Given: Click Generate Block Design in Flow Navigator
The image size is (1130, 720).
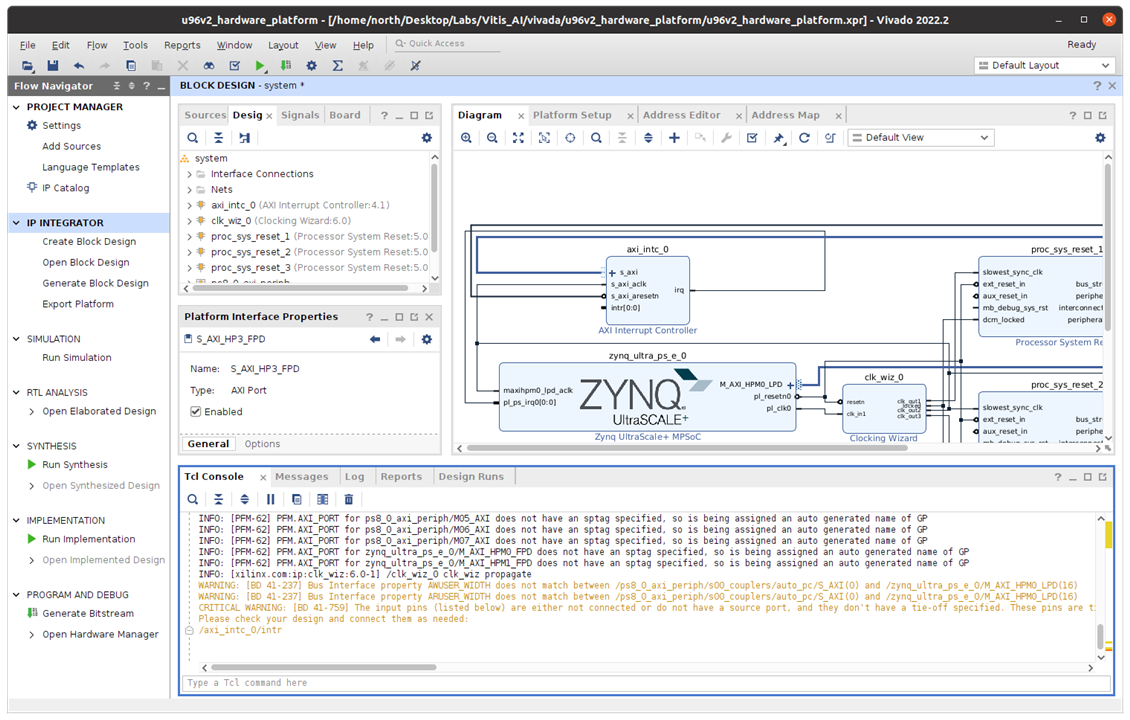Looking at the screenshot, I should pyautogui.click(x=96, y=283).
